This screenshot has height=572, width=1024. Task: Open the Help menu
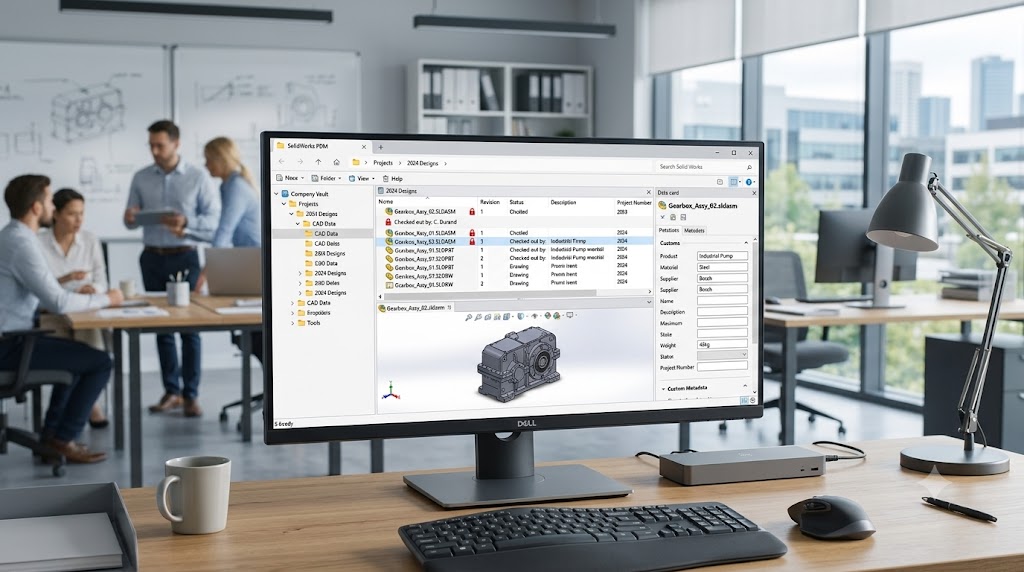click(x=392, y=178)
